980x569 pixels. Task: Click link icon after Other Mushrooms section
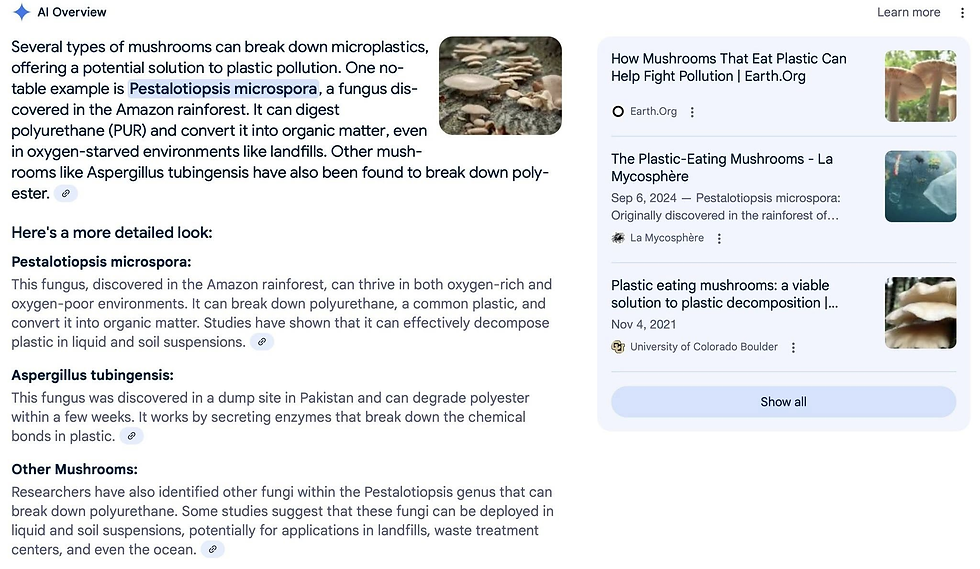tap(212, 549)
